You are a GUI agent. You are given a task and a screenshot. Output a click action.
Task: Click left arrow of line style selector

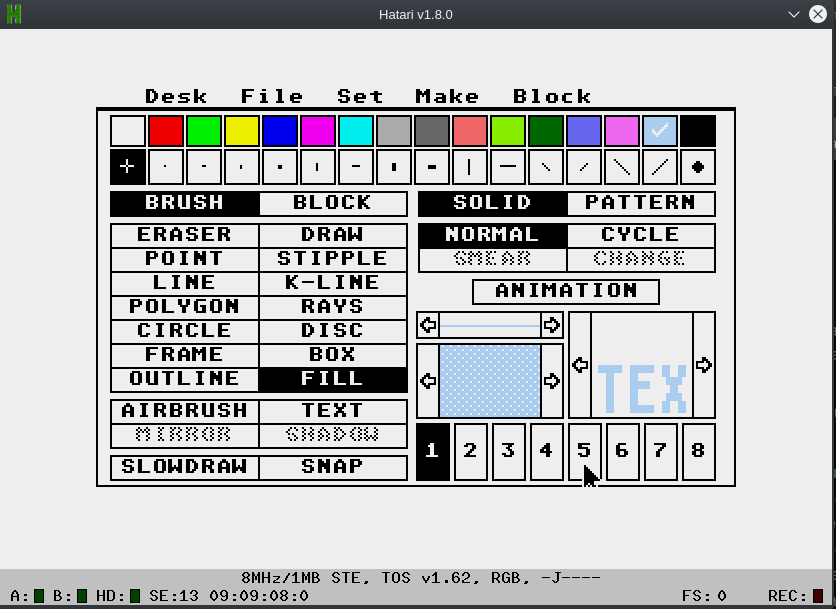point(428,325)
